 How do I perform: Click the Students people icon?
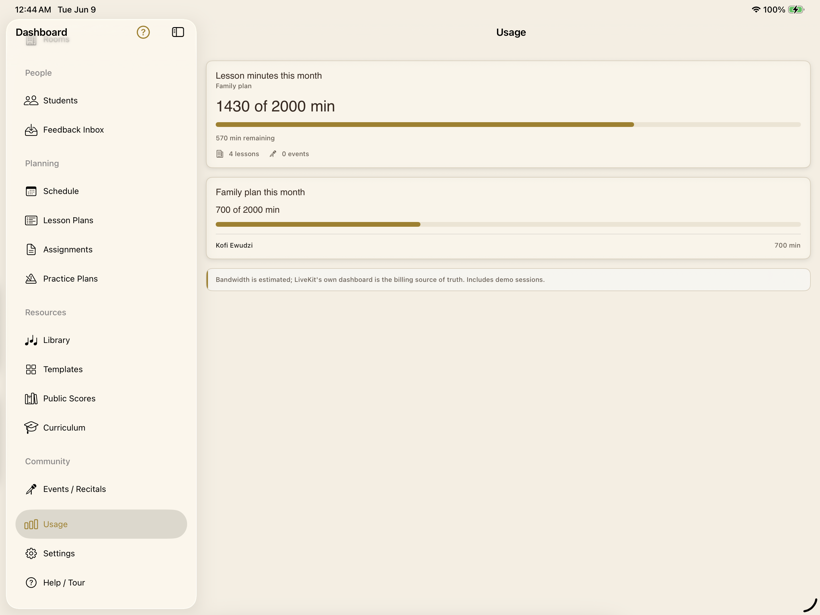(31, 100)
